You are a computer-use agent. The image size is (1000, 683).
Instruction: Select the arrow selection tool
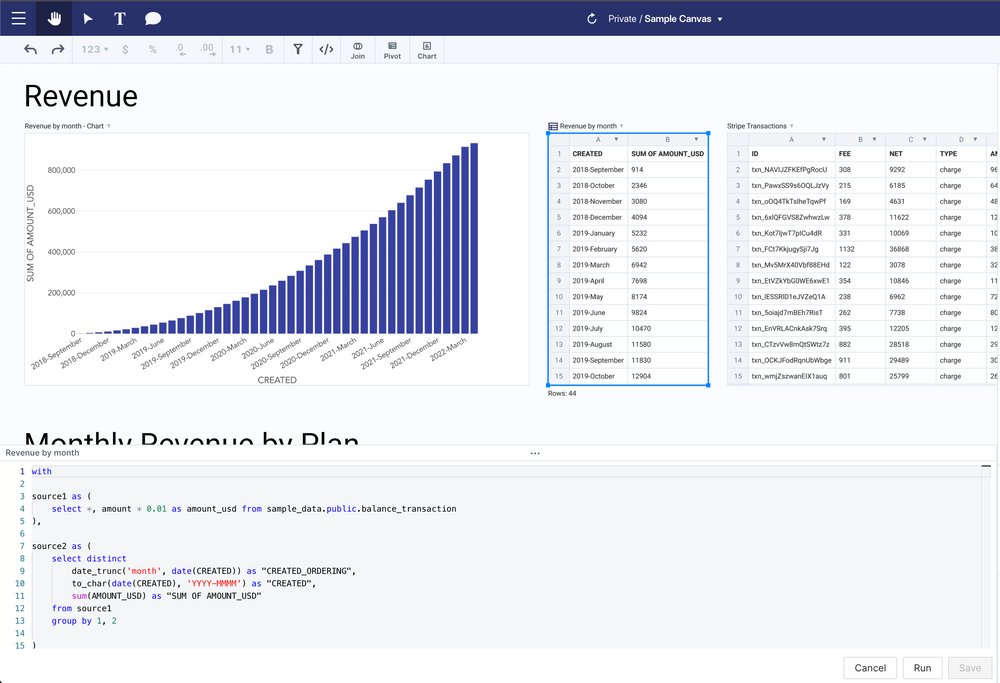point(87,18)
